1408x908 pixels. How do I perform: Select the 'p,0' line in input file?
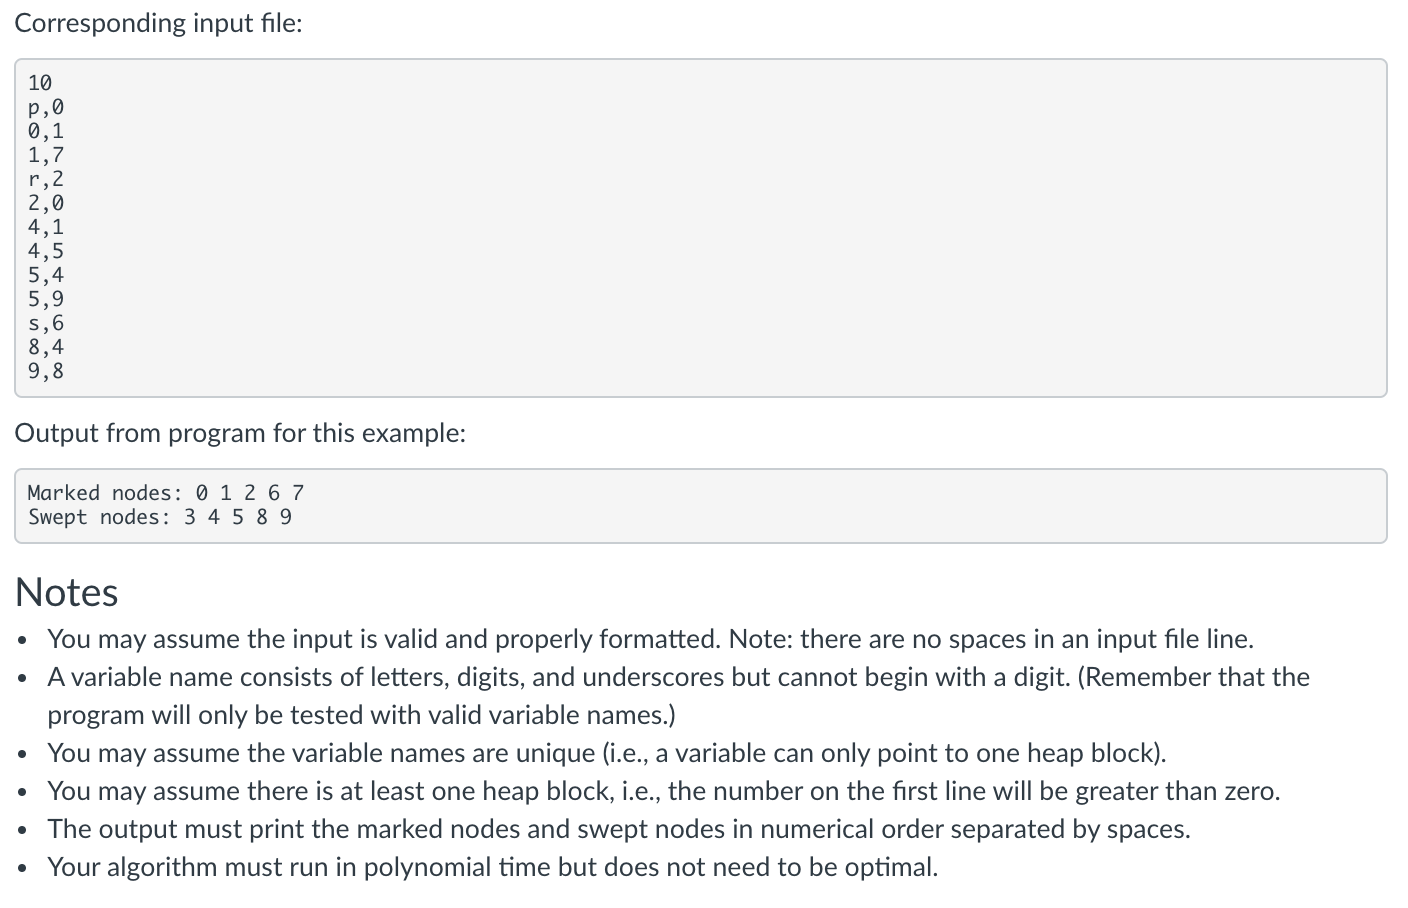[x=46, y=107]
